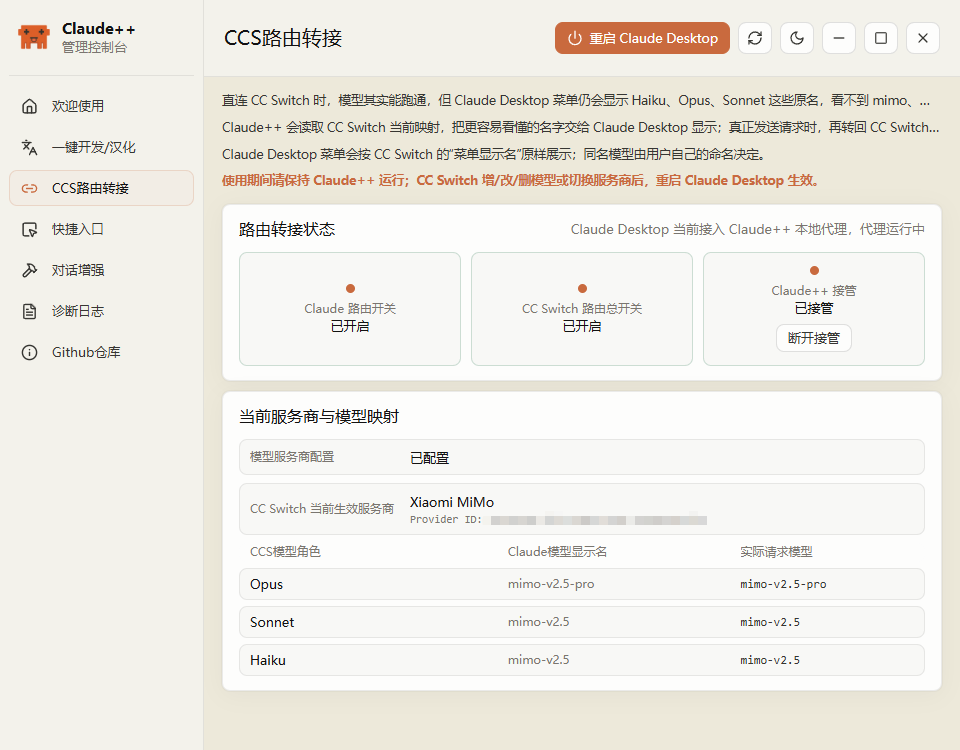Minimize the Claude++ window
960x750 pixels.
(x=839, y=38)
